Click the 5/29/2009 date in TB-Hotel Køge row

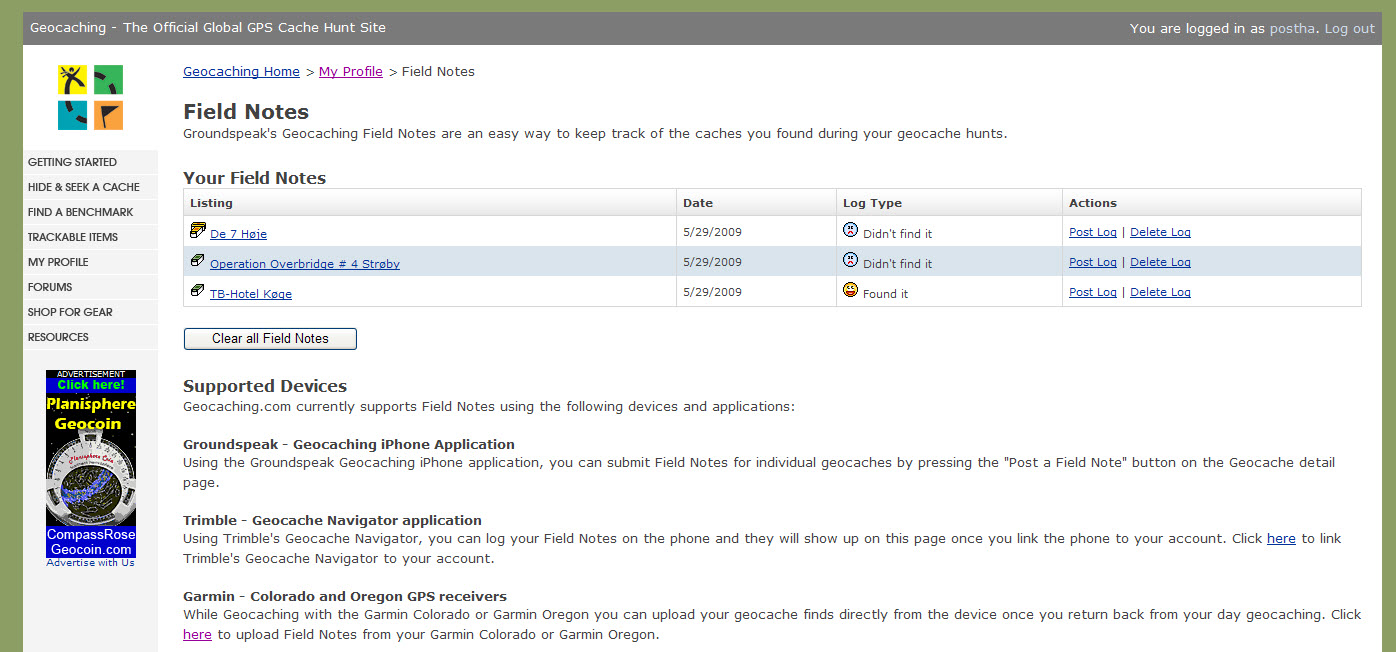[712, 292]
